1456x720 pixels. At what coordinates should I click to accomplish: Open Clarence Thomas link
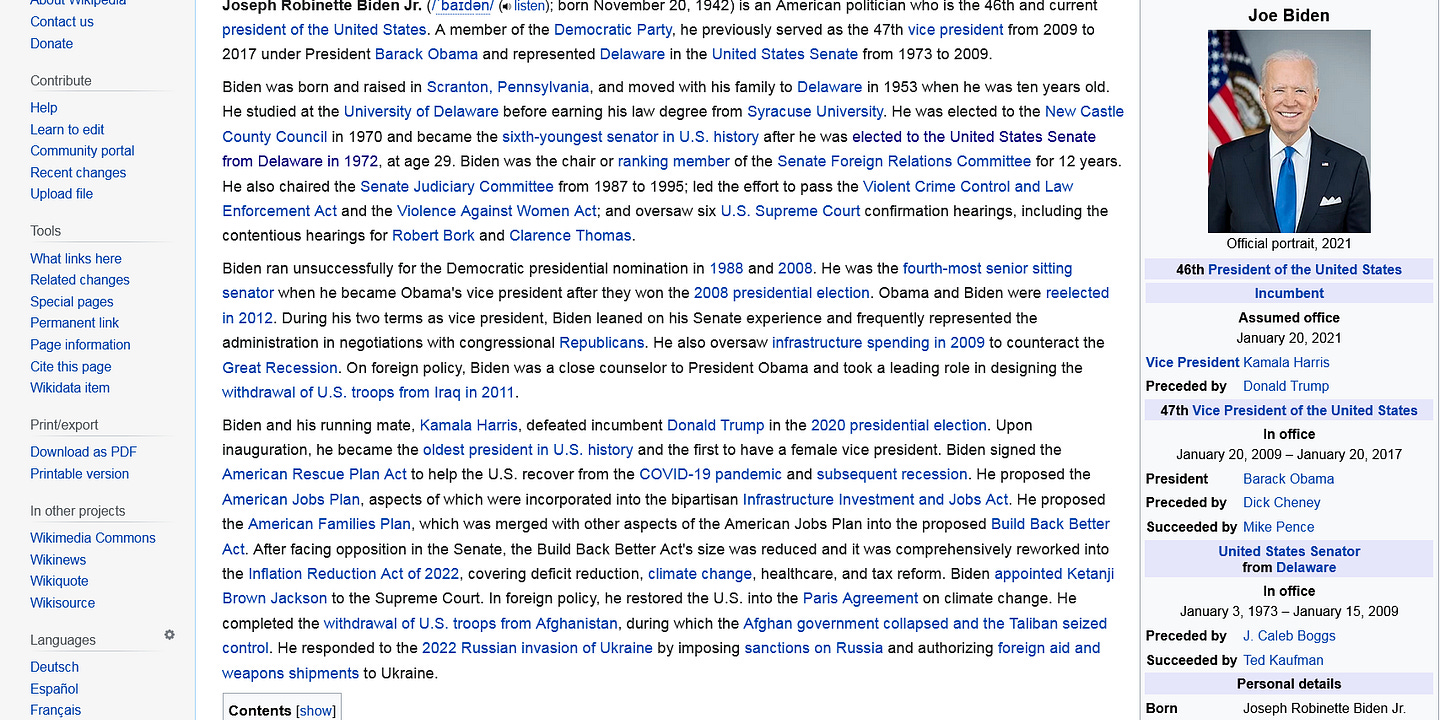click(x=570, y=236)
